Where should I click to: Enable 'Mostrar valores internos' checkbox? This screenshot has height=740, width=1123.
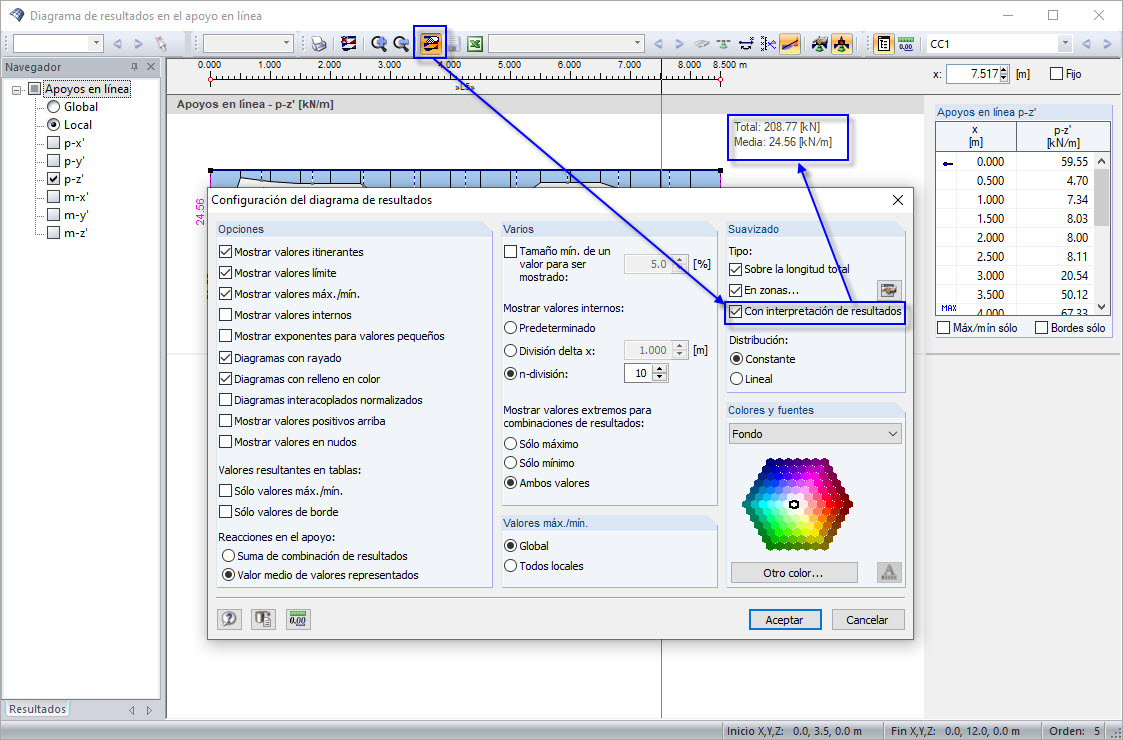(227, 315)
